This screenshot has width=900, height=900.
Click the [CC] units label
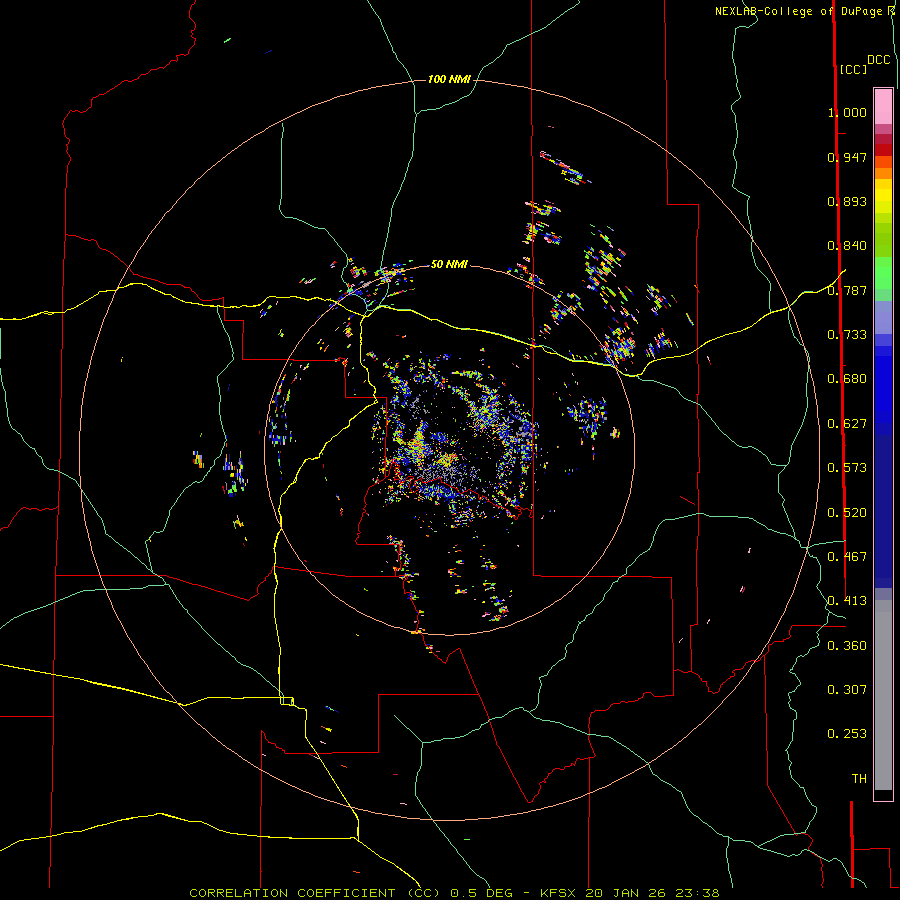click(854, 69)
